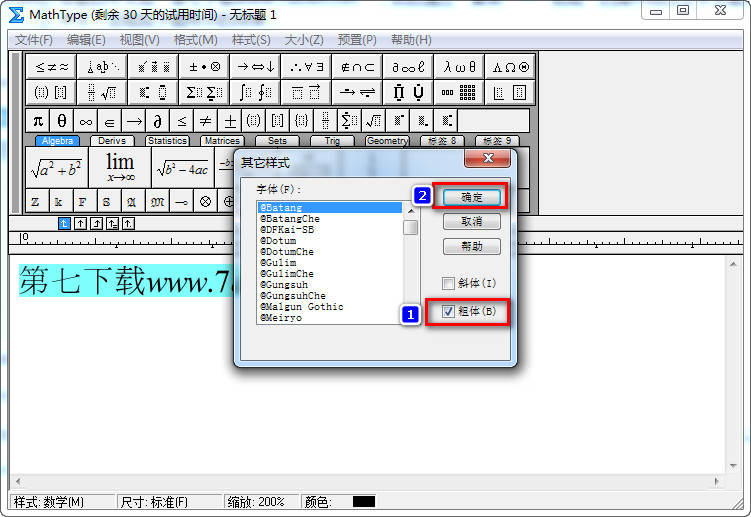Insert the not-equal symbol from small bar

coord(206,121)
